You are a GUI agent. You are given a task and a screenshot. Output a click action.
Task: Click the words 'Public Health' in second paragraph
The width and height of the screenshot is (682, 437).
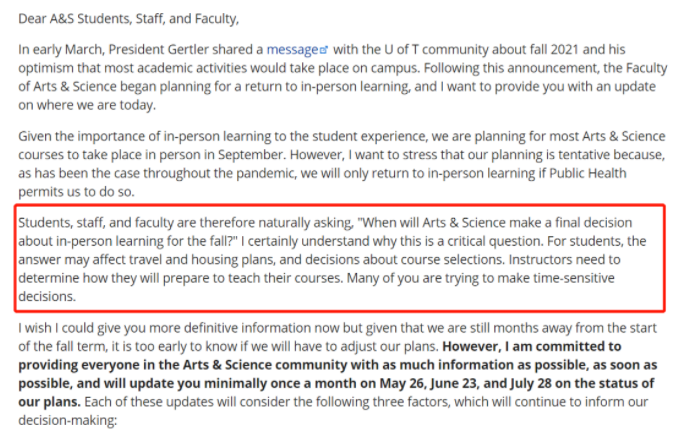[x=588, y=173]
